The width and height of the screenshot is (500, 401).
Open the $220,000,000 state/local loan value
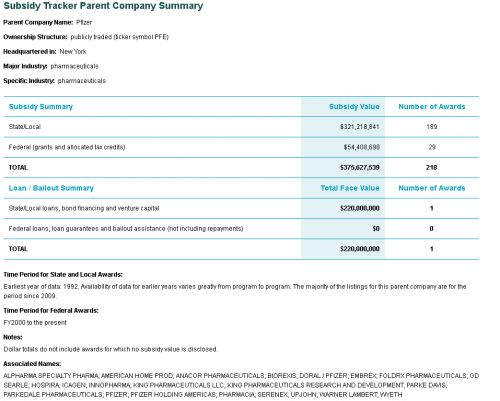click(x=360, y=208)
